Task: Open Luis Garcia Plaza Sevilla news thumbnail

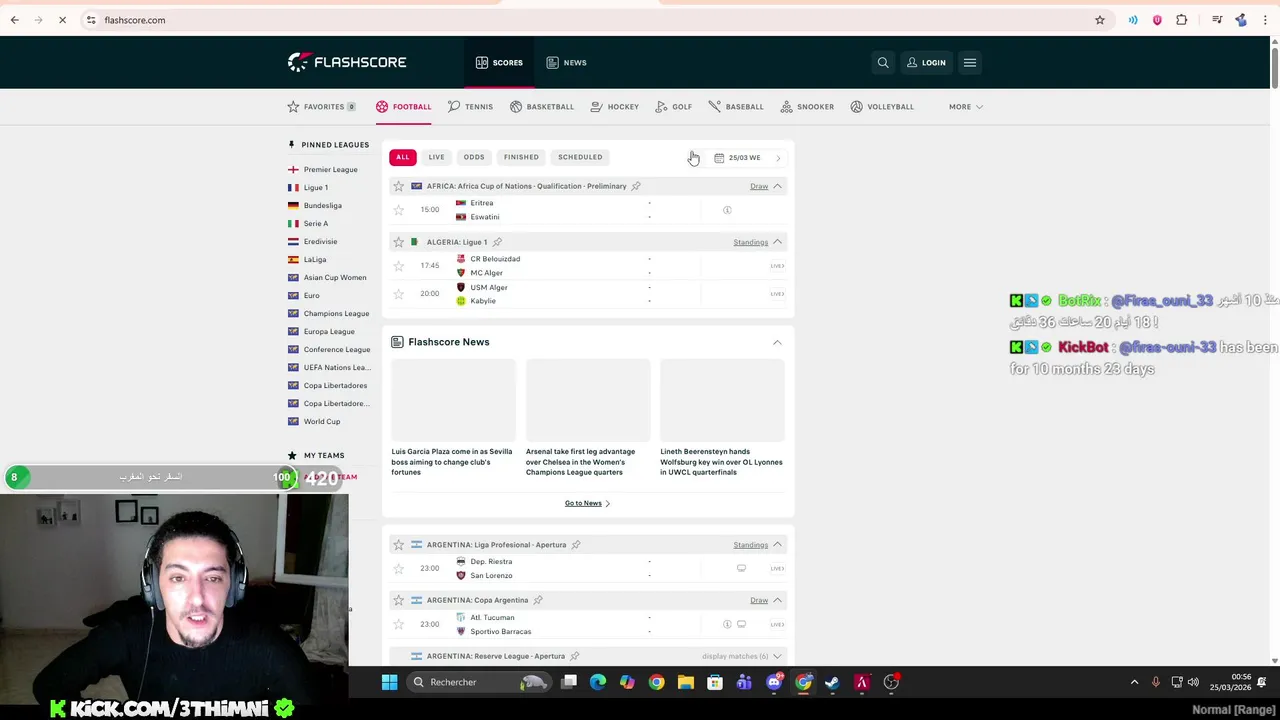Action: pos(453,400)
